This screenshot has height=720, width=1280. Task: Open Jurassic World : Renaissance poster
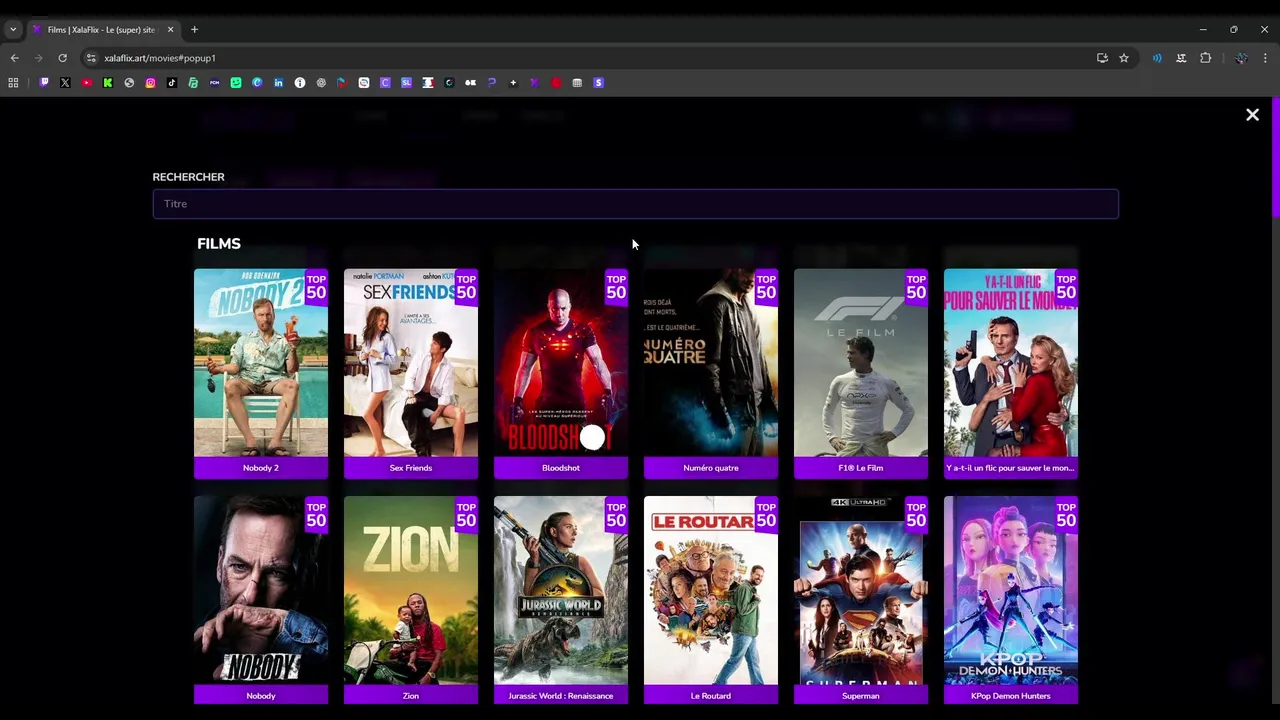(x=561, y=591)
